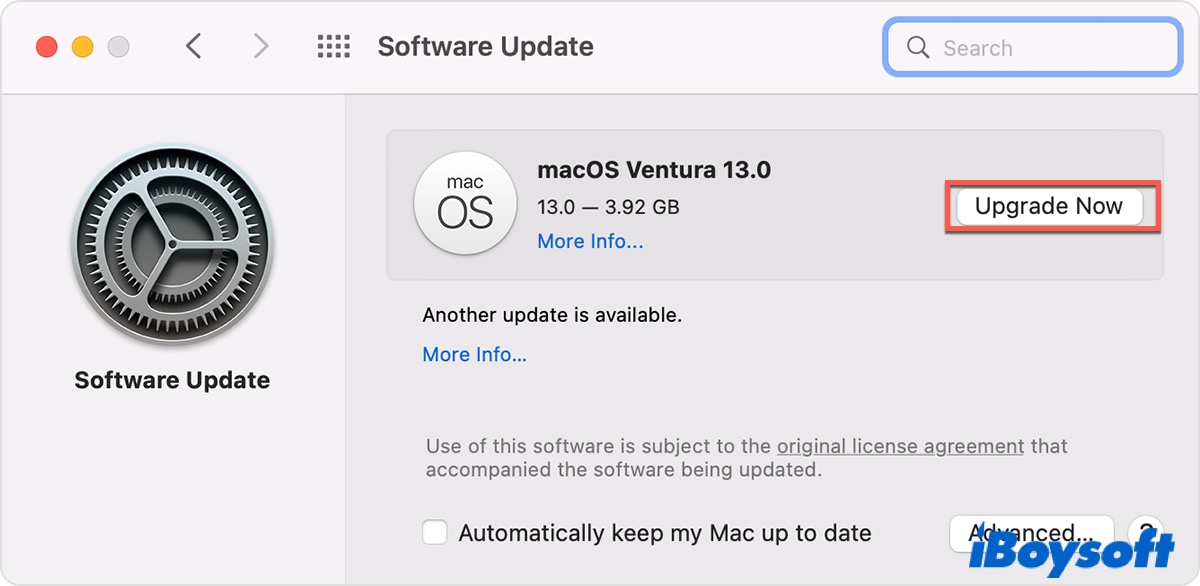Open help with the question mark button
The height and width of the screenshot is (586, 1200).
tap(1146, 531)
